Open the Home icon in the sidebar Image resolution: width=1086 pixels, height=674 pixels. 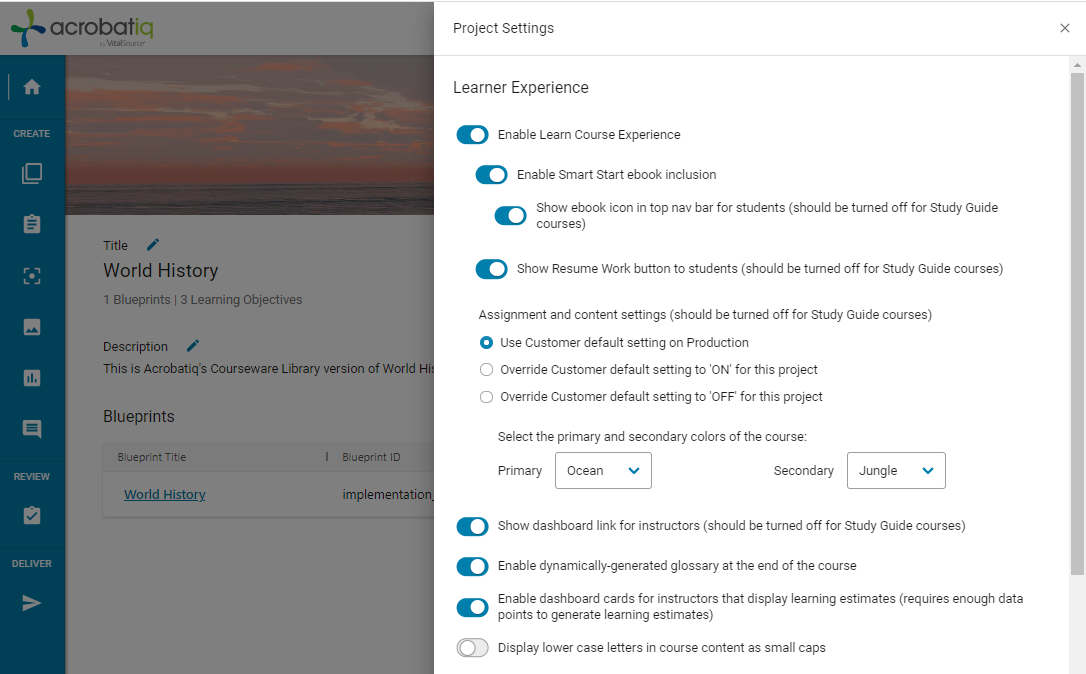pos(32,87)
